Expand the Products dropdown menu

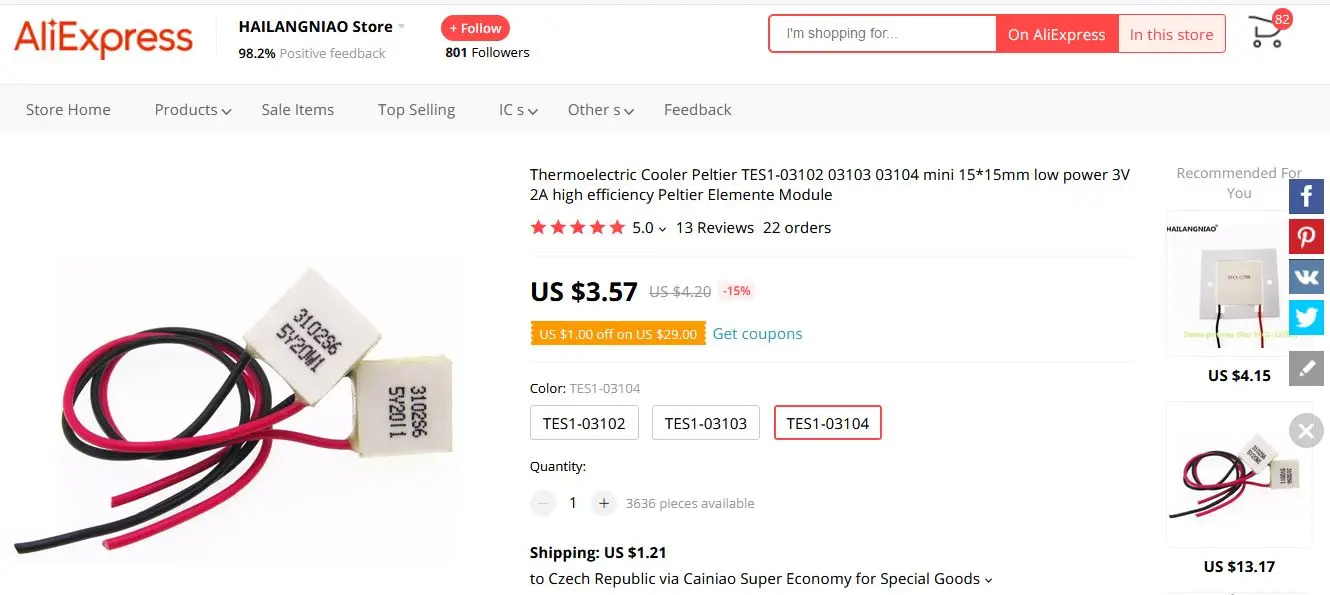coord(193,110)
